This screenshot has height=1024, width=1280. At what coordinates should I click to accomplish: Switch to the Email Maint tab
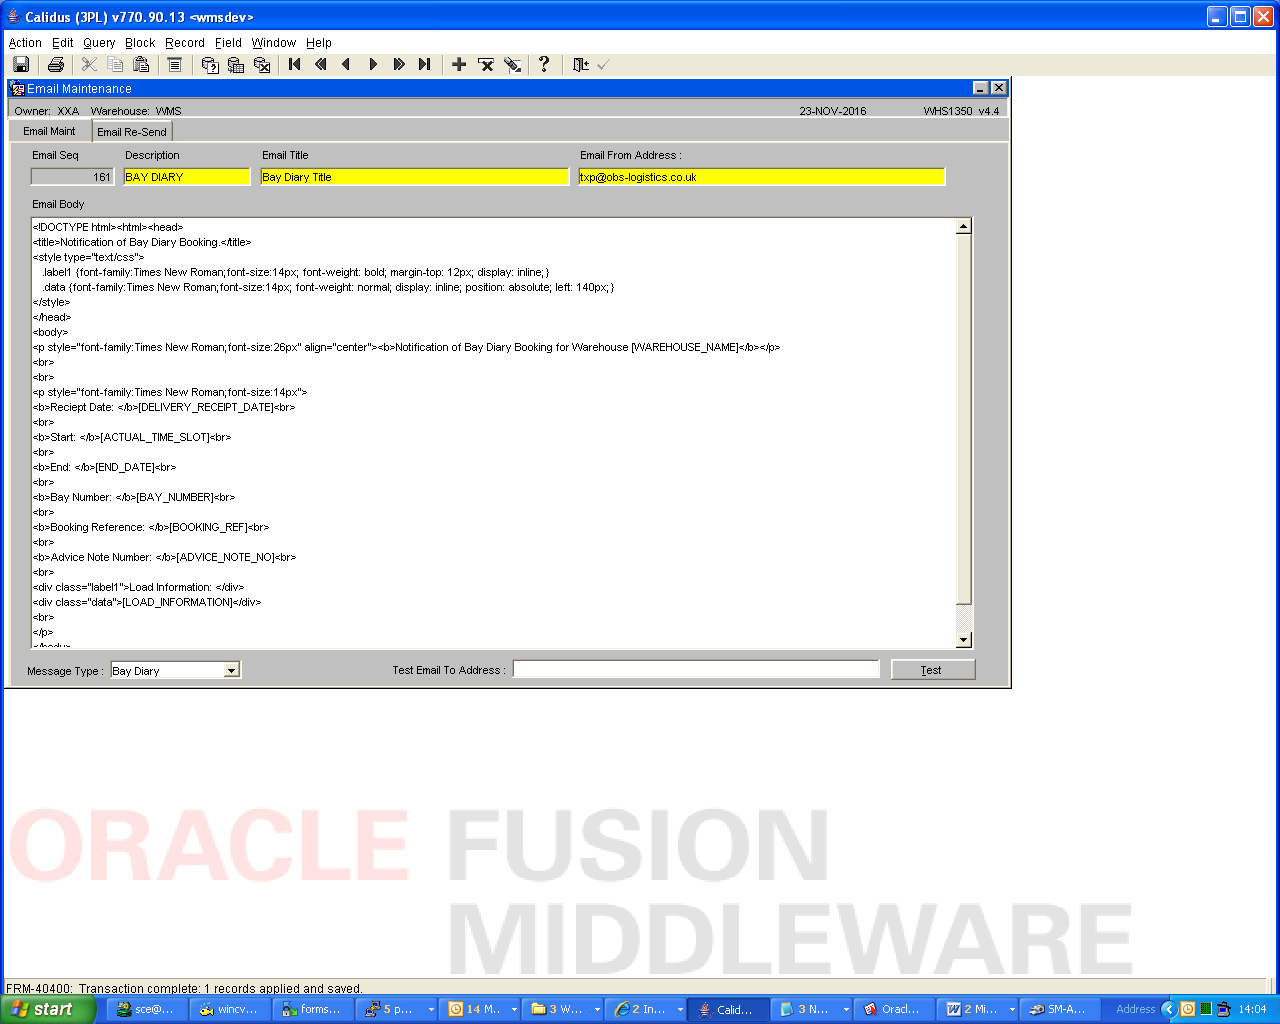[50, 131]
